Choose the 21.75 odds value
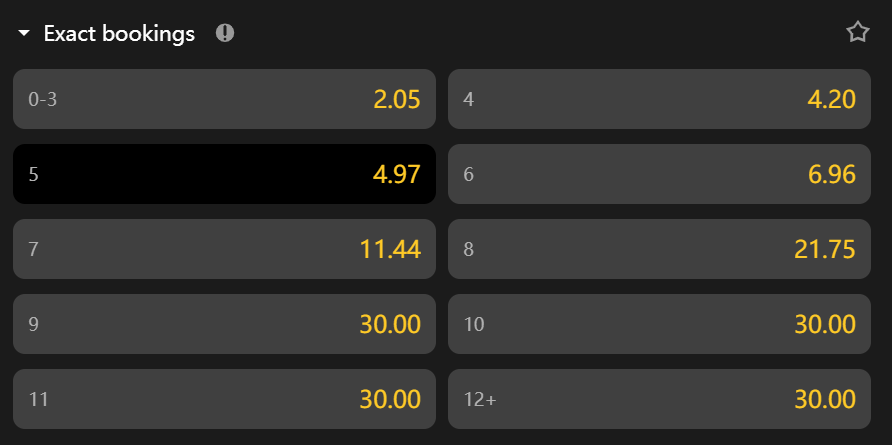 click(825, 249)
